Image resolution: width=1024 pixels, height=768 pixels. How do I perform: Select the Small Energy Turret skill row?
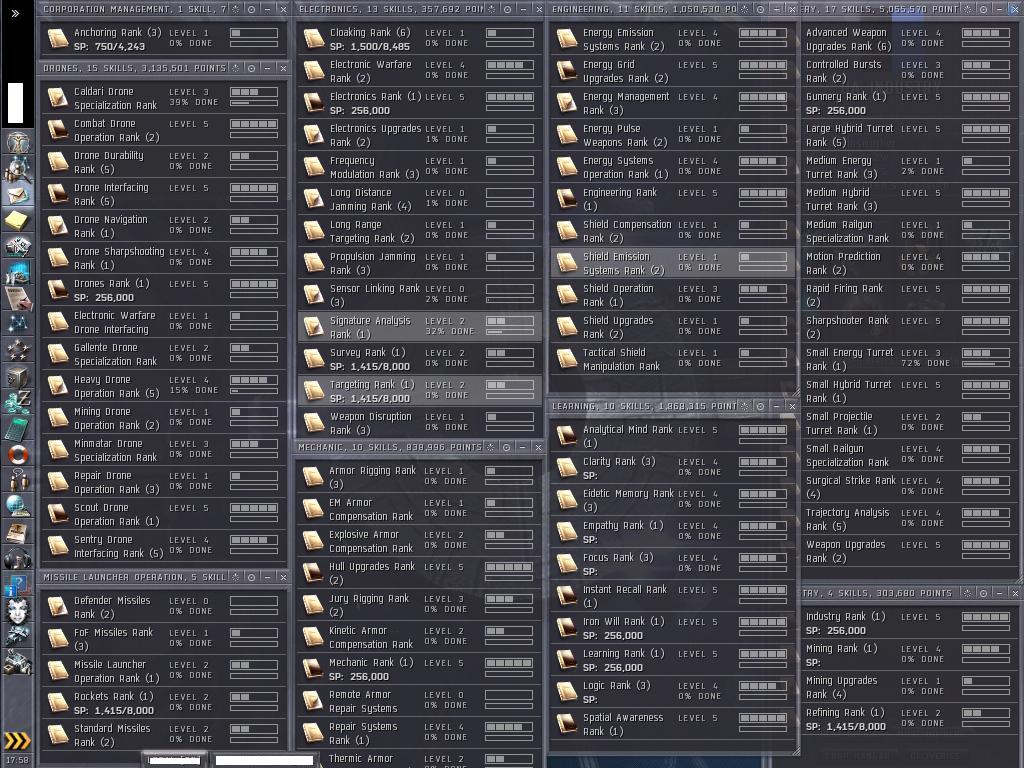(910, 359)
